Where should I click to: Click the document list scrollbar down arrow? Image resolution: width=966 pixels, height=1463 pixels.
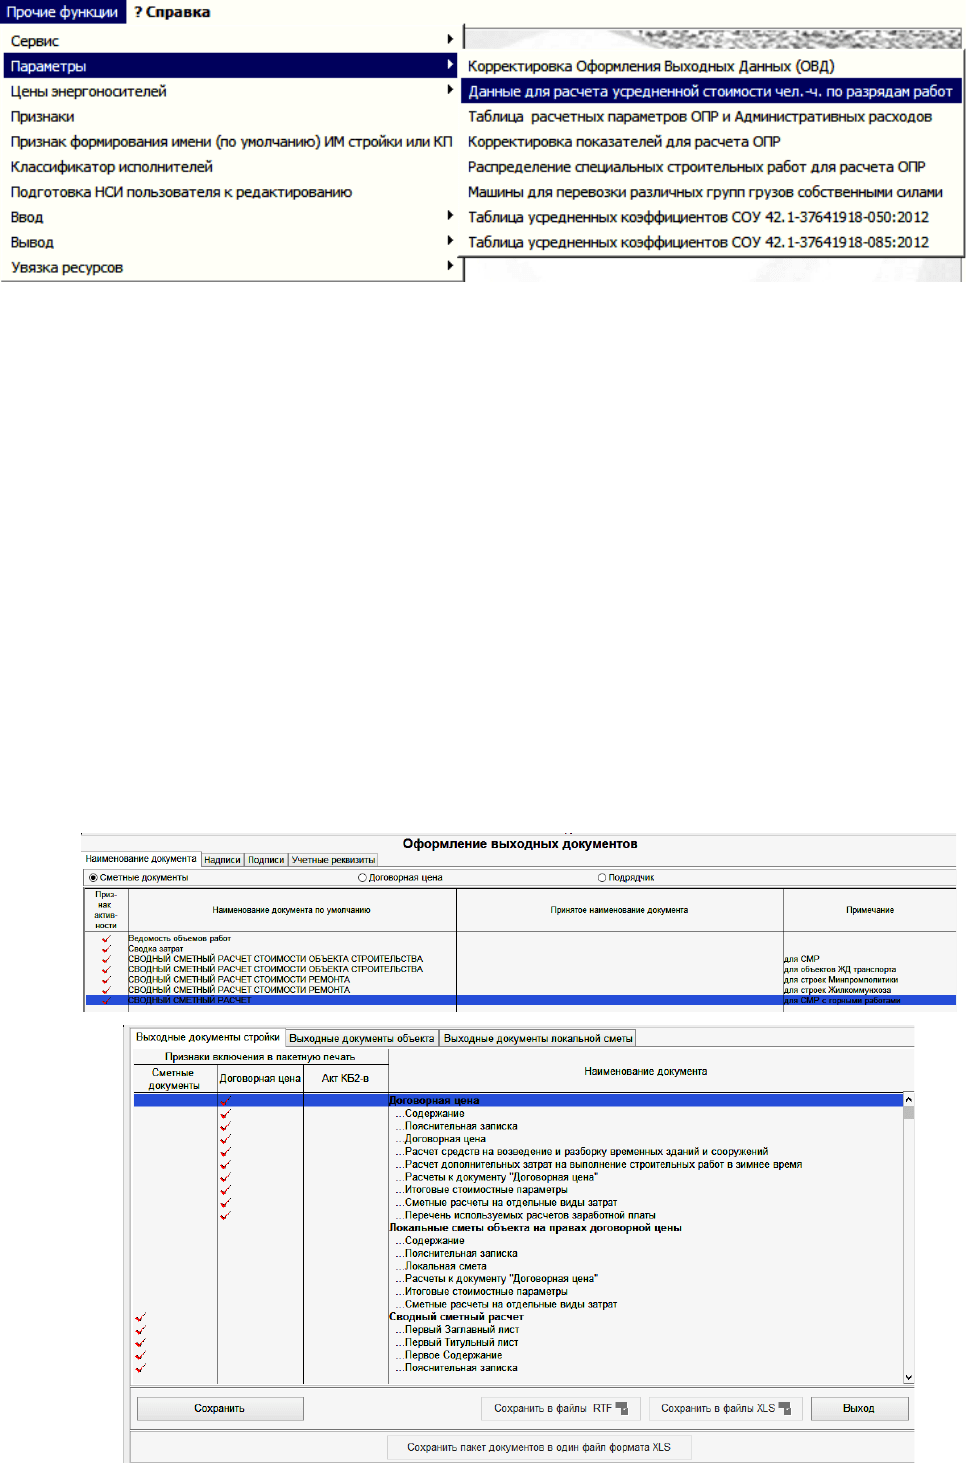(908, 1377)
